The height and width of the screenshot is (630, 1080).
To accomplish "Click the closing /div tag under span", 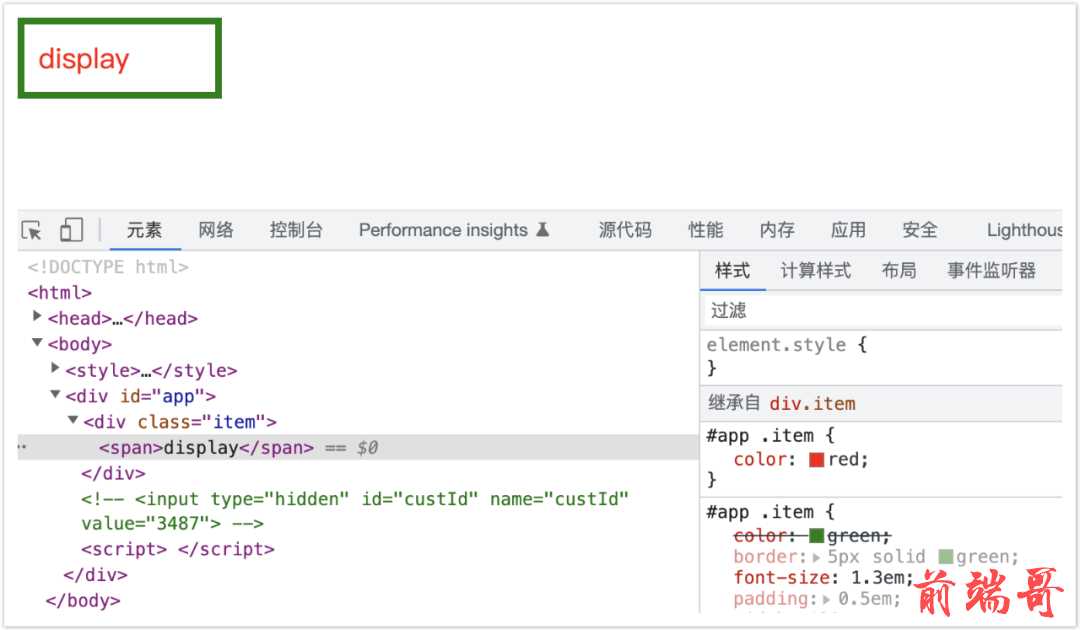I will (x=113, y=474).
